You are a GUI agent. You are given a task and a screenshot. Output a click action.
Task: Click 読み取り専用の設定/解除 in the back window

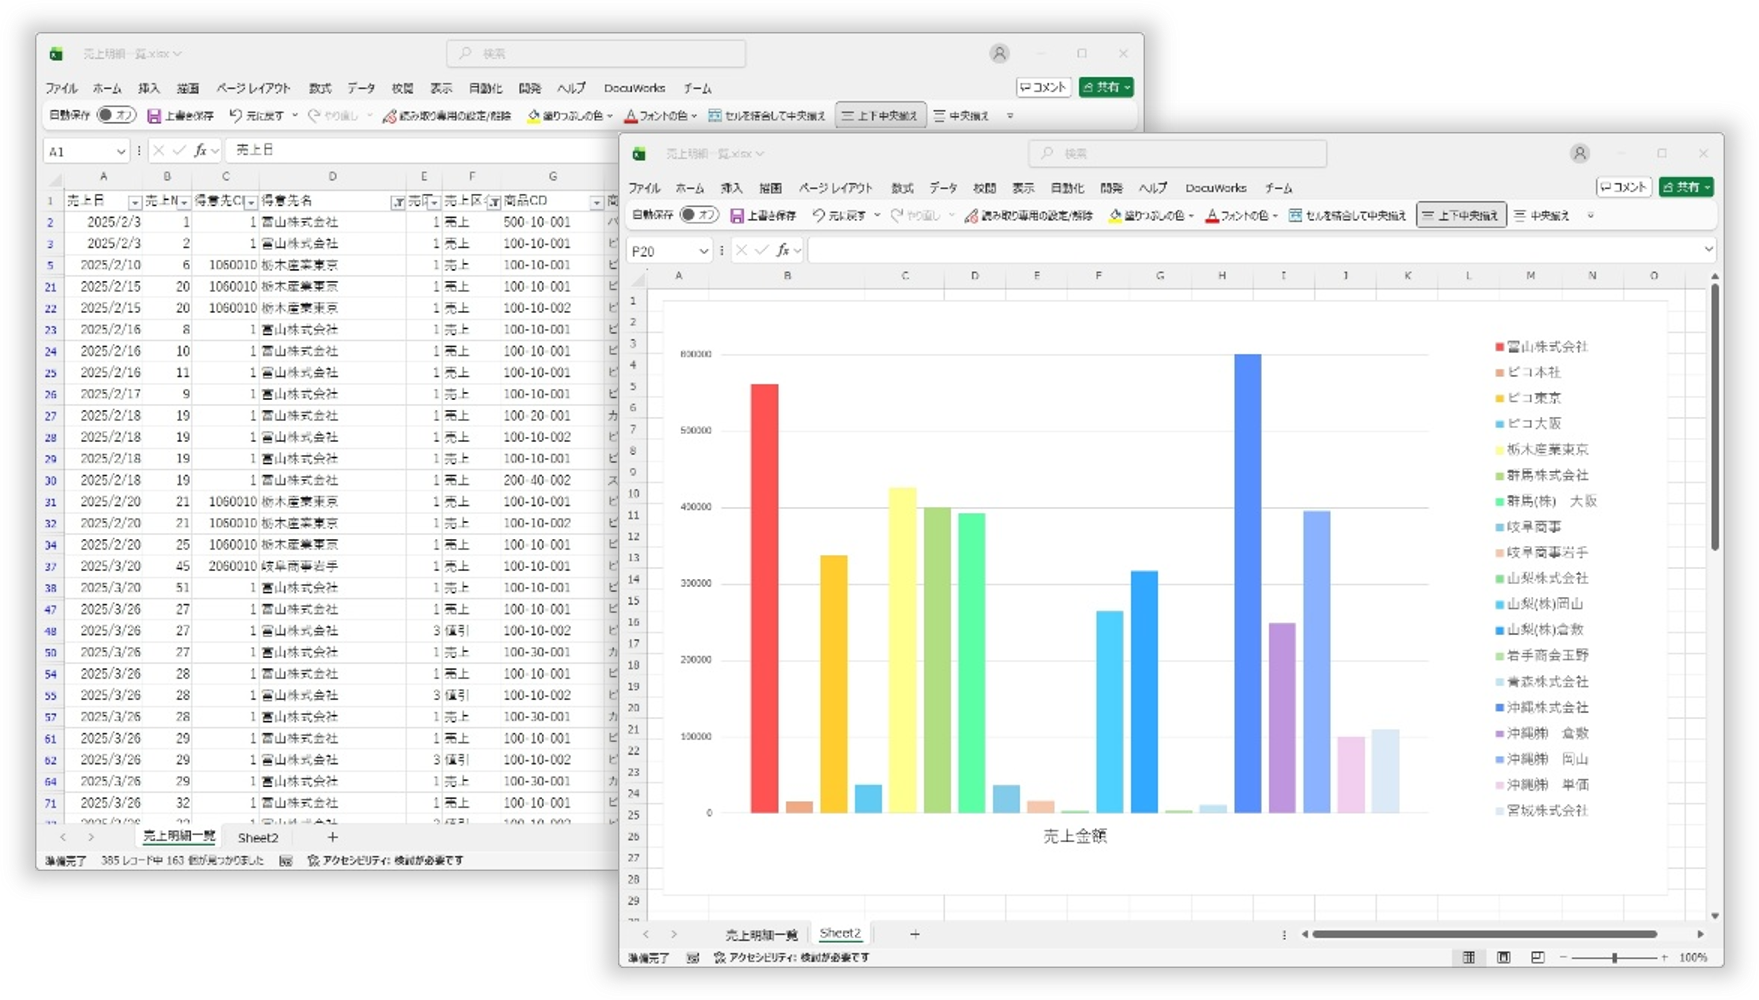coord(446,116)
